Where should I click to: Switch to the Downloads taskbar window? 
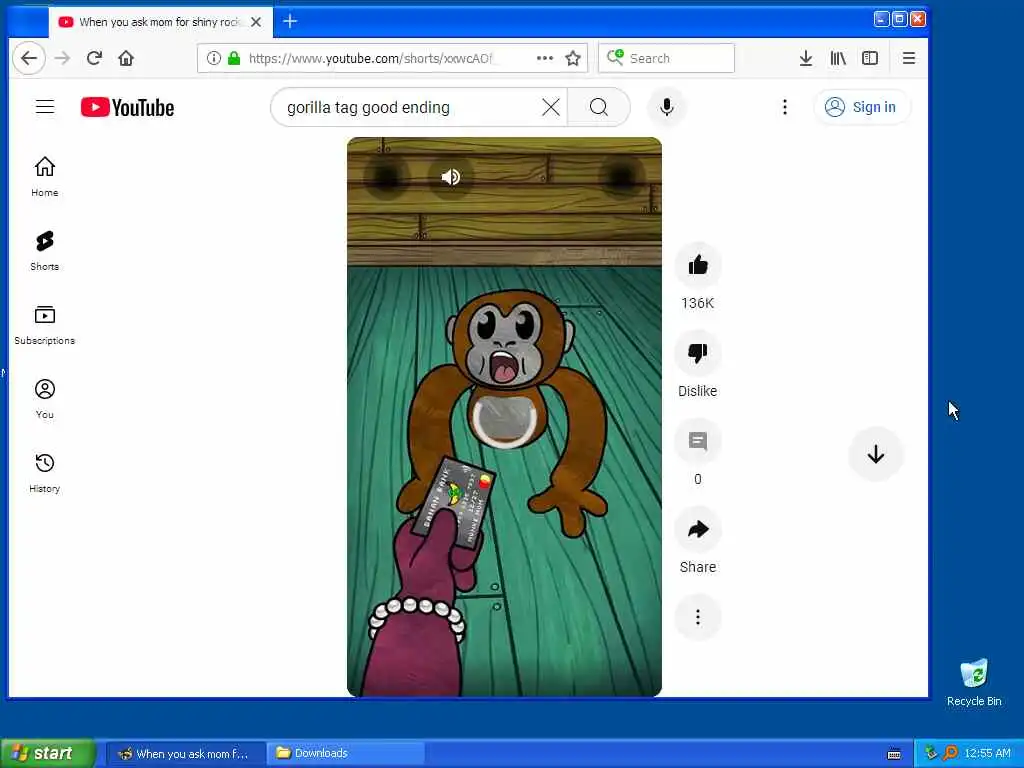click(346, 754)
